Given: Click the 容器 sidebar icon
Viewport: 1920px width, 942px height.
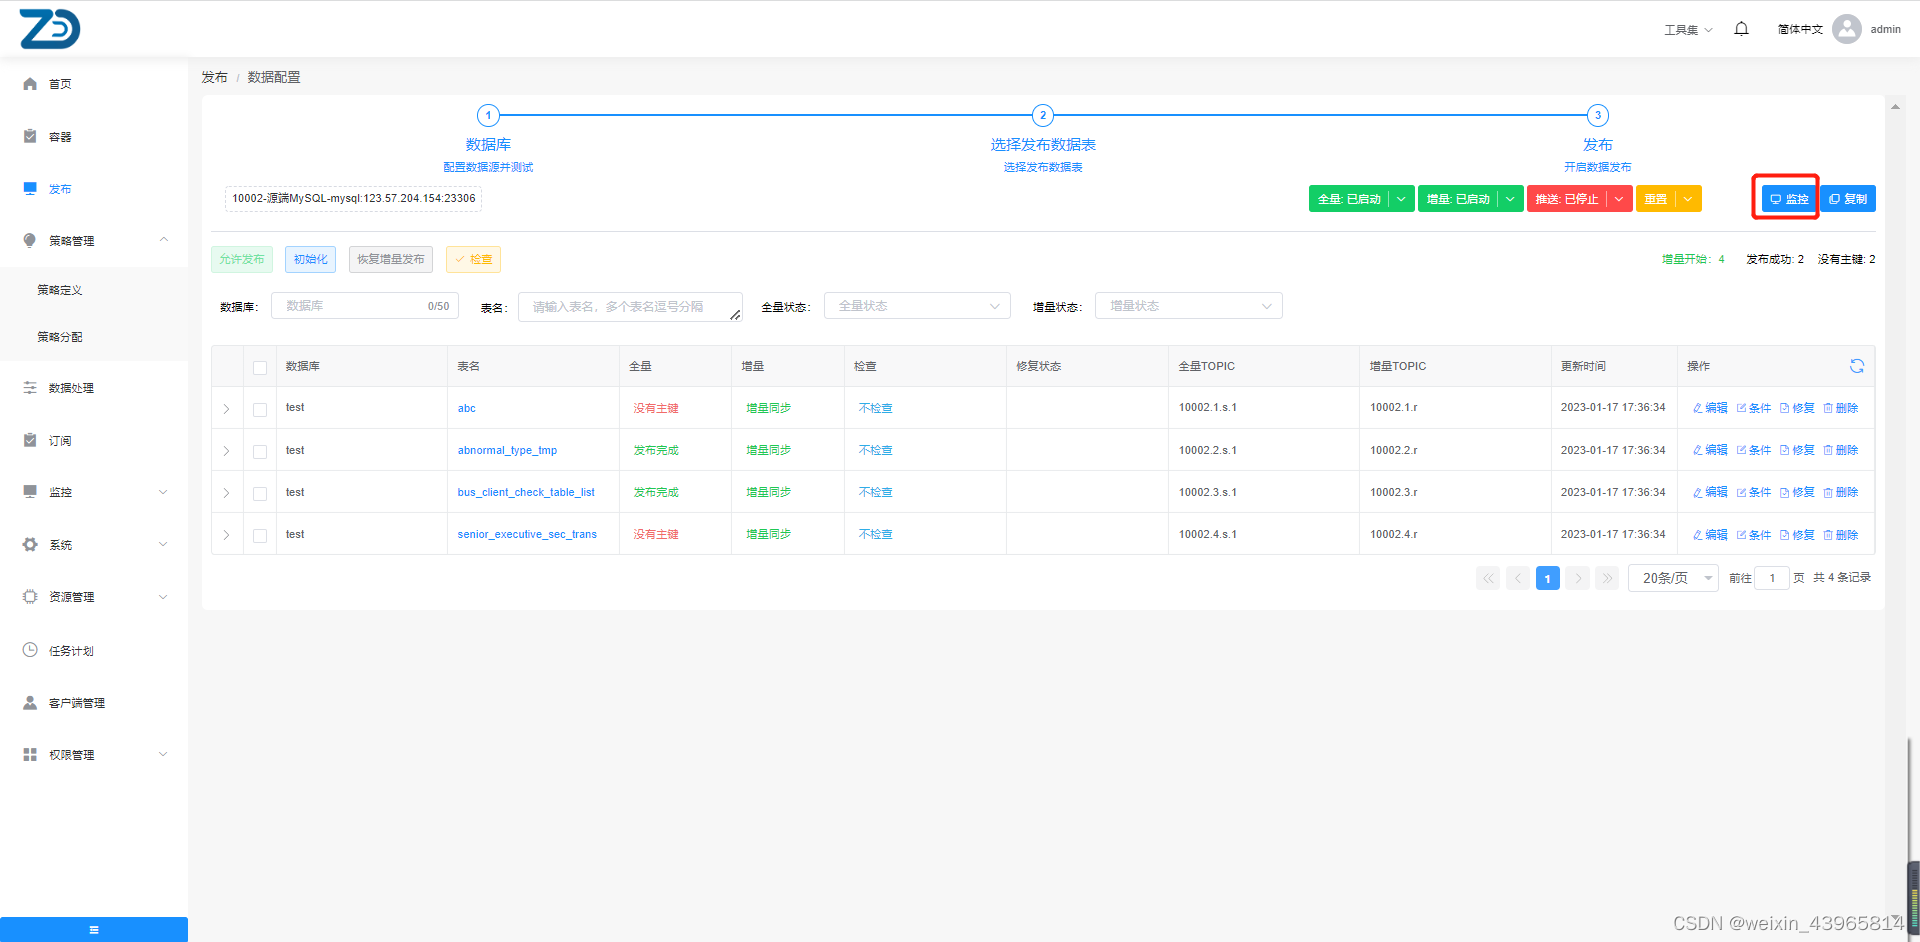Looking at the screenshot, I should coord(30,136).
